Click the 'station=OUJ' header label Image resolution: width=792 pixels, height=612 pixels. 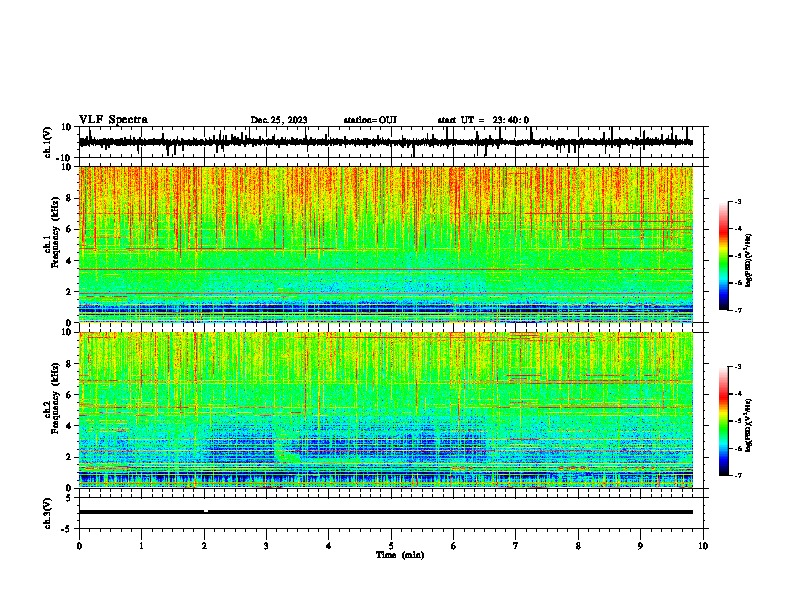point(370,120)
